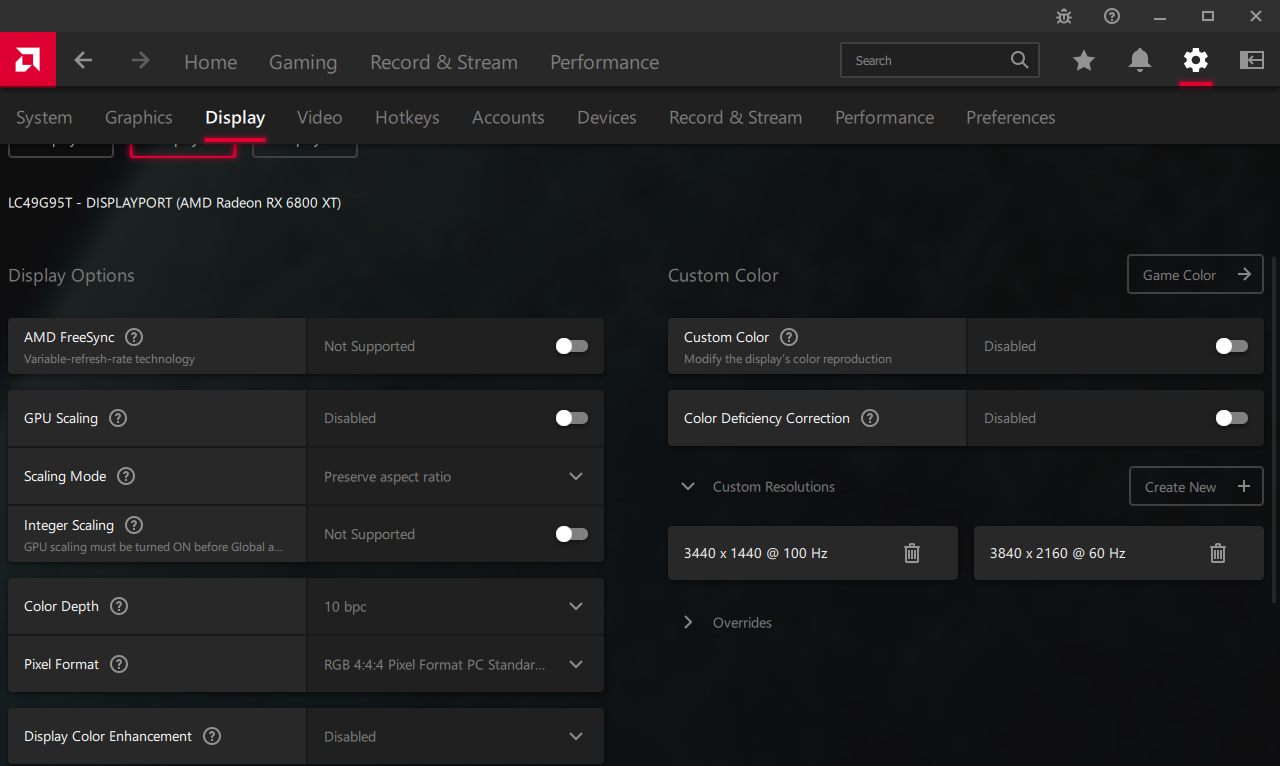Open Scaling Mode dropdown
Image resolution: width=1280 pixels, height=766 pixels.
pos(456,476)
